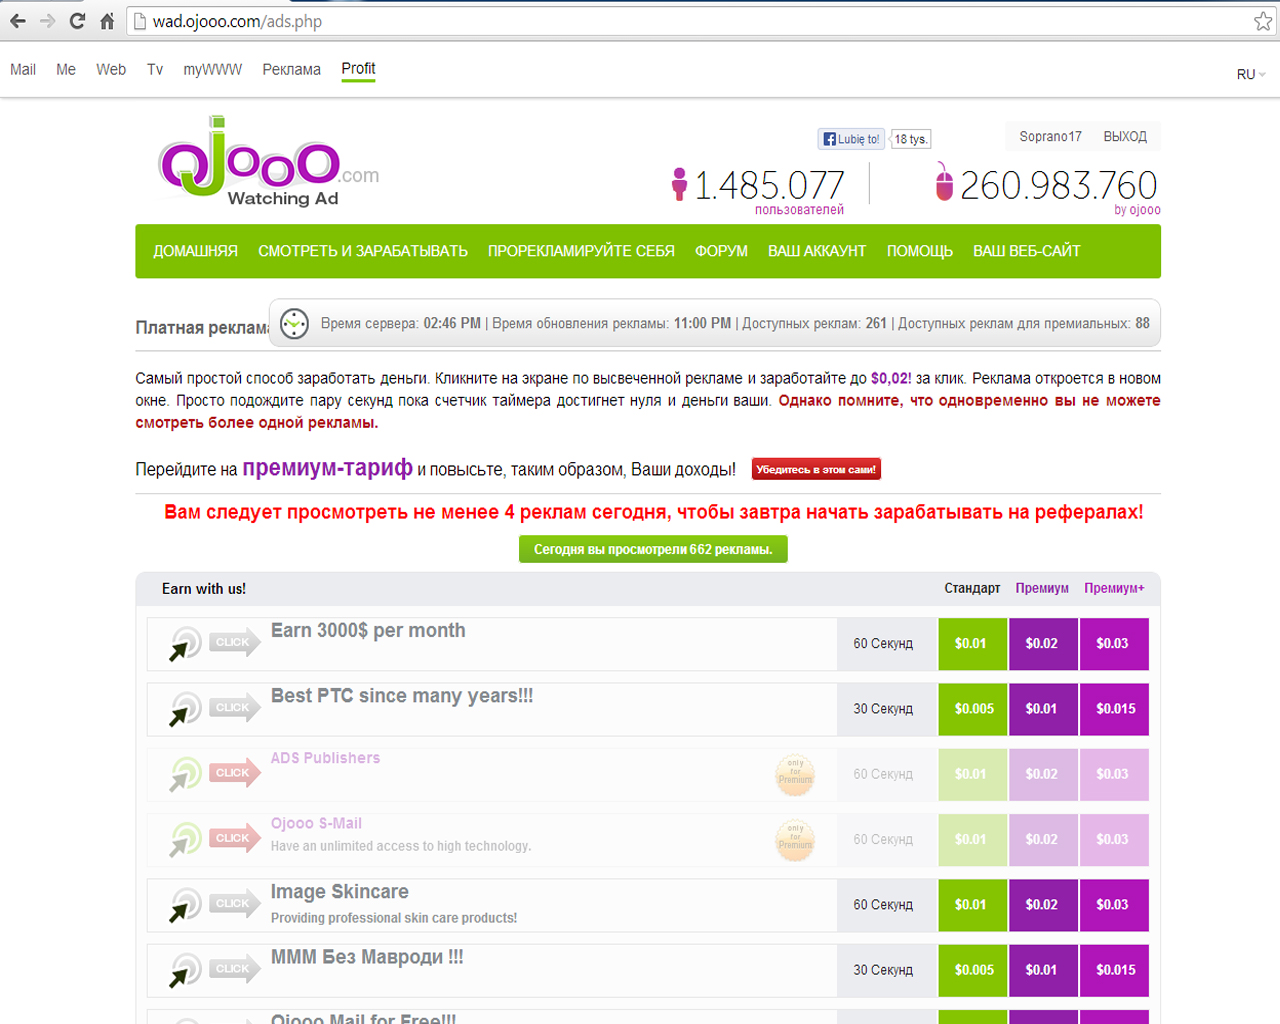Log out via ВЫХОД link
The image size is (1280, 1024).
pos(1125,136)
